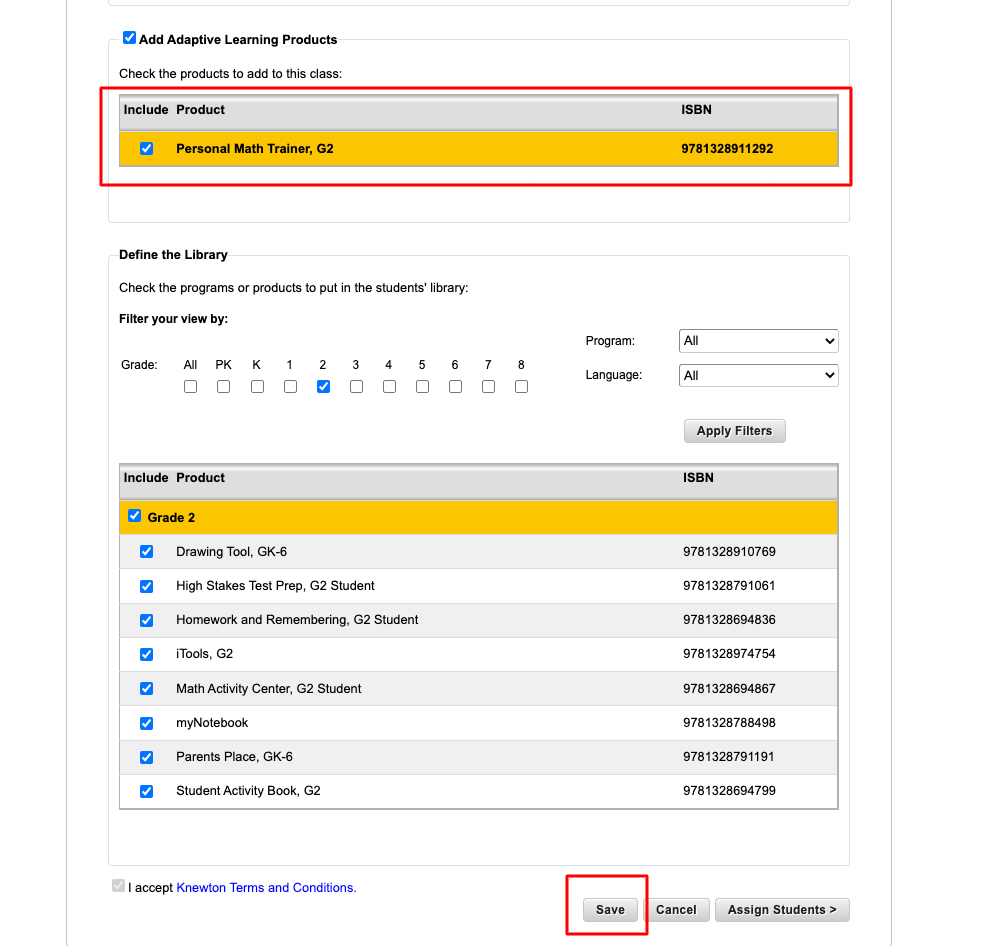Click the Save button
Screen dimensions: 984x946
610,910
